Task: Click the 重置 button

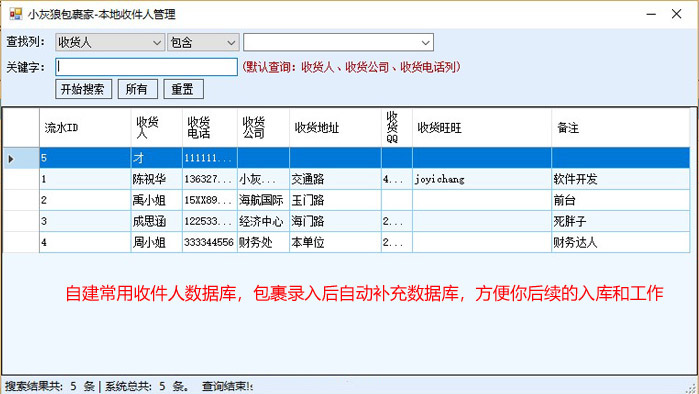Action: (x=183, y=89)
